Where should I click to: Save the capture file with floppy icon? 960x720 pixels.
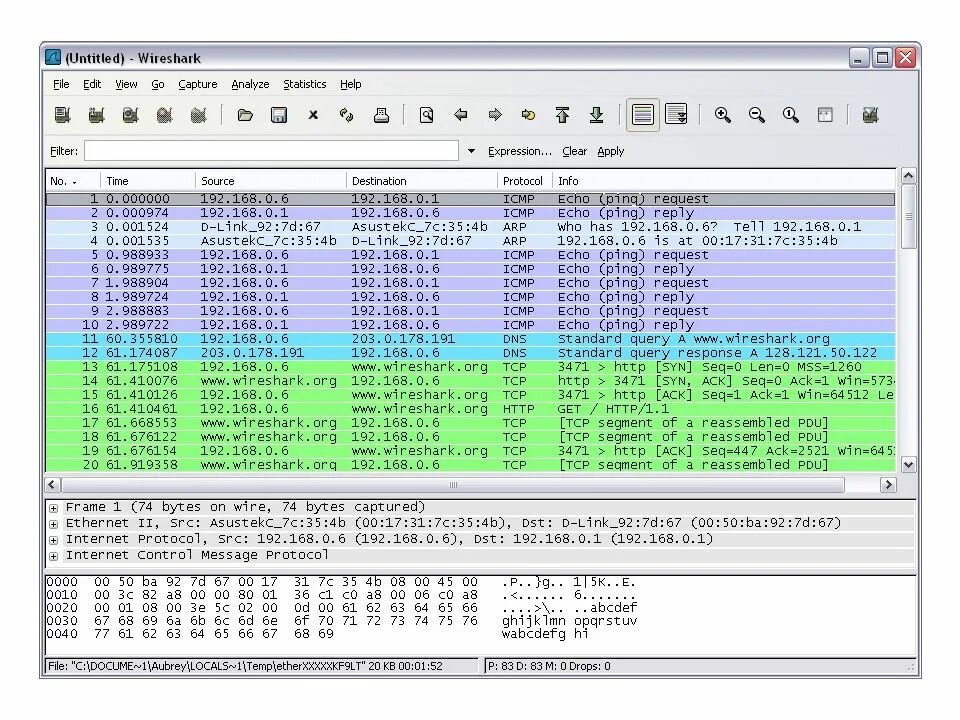[x=279, y=115]
